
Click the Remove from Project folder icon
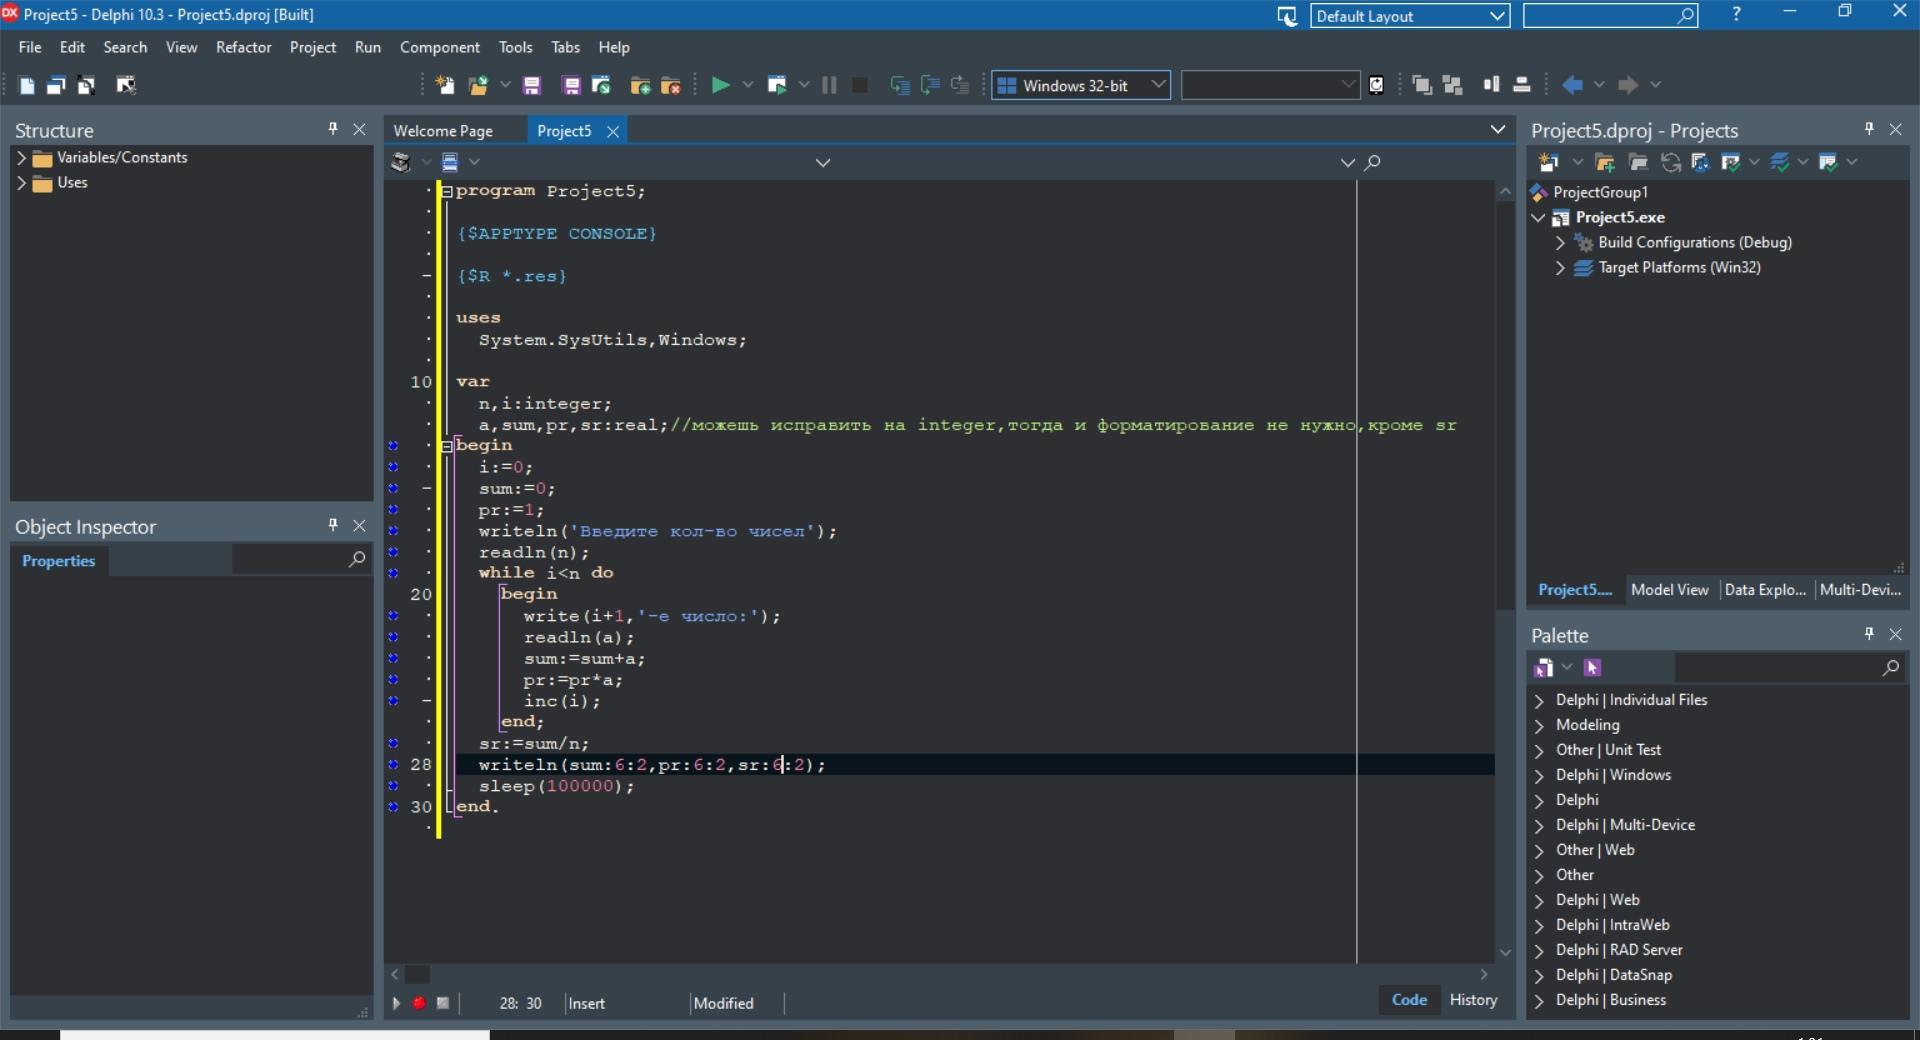671,85
